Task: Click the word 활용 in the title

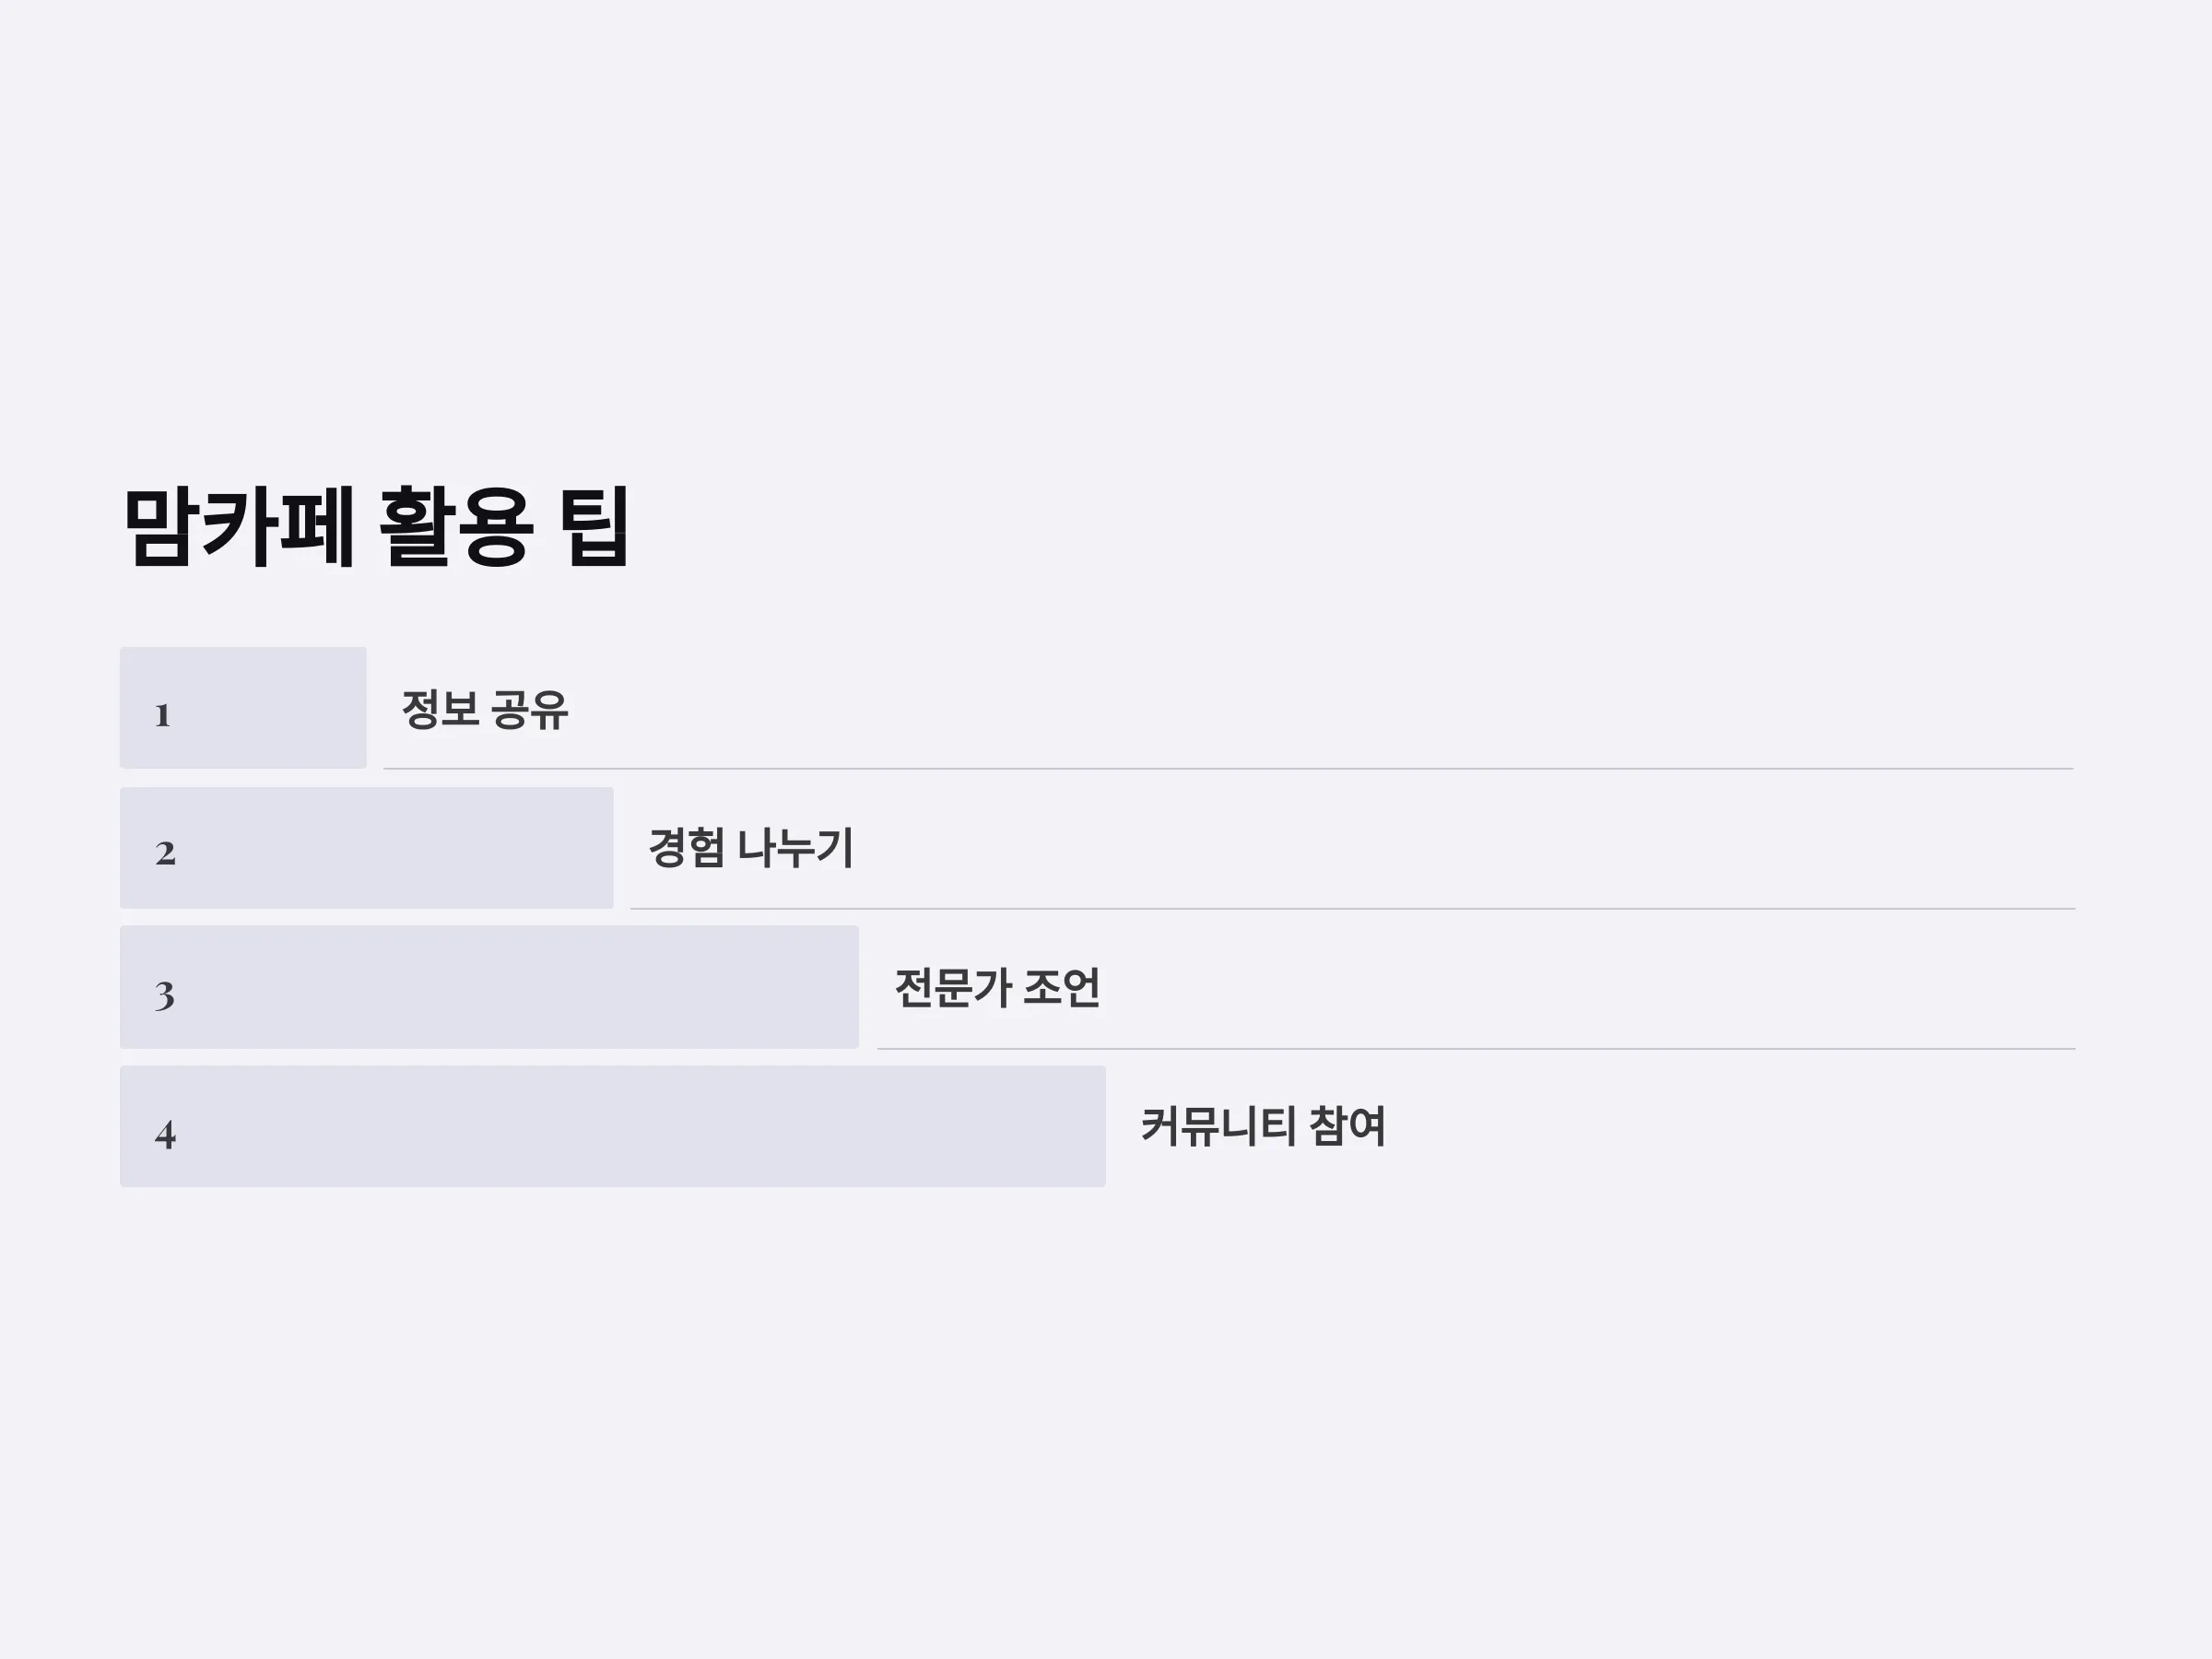Action: click(455, 526)
